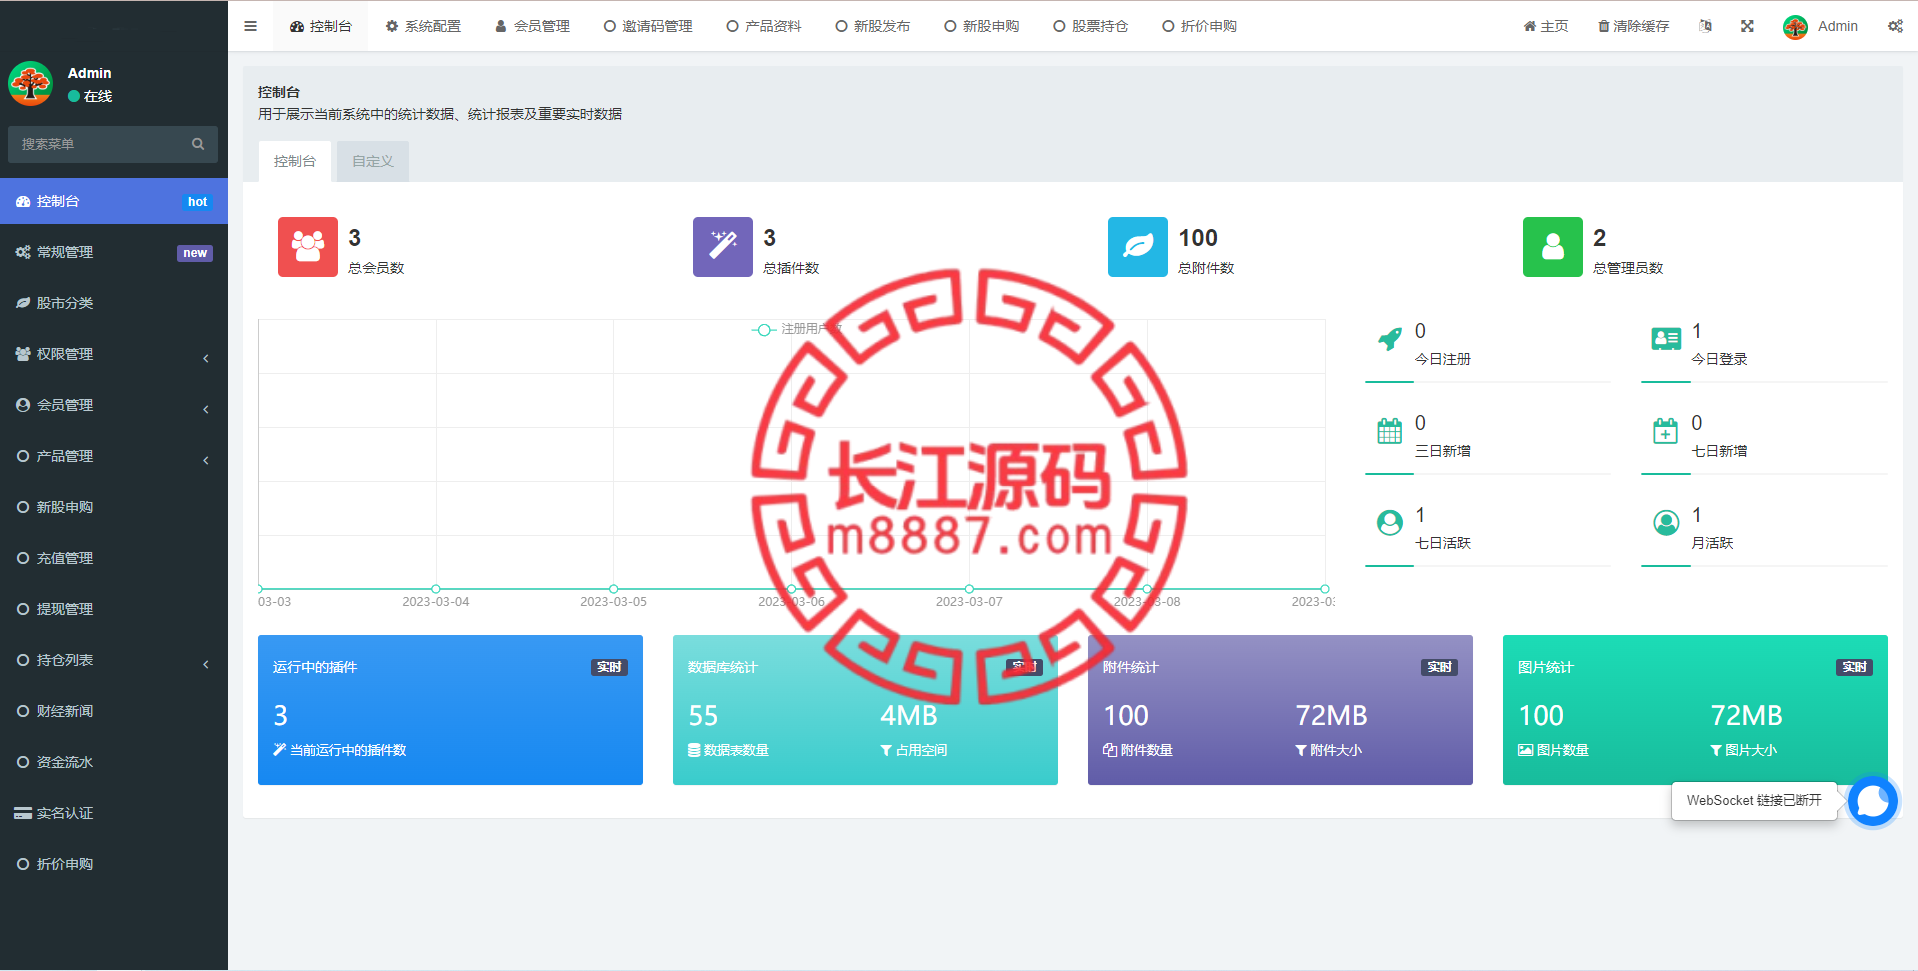The image size is (1918, 971).
Task: Switch to the 系统配置 top tab
Action: click(423, 26)
